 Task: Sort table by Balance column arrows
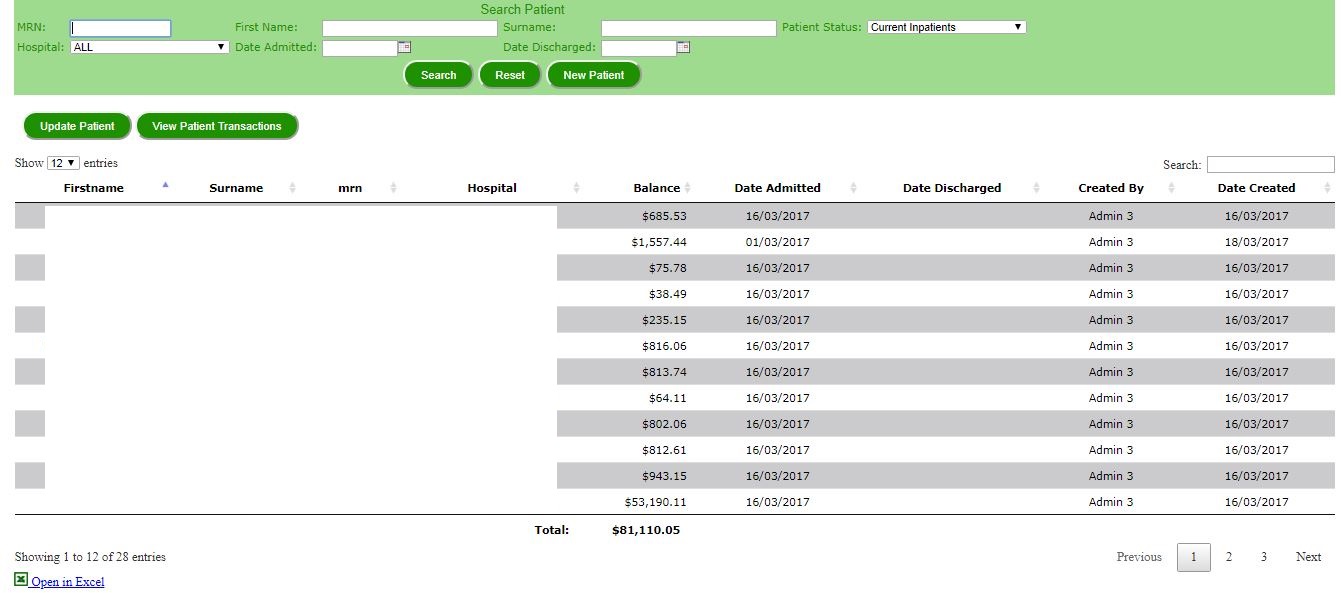pyautogui.click(x=687, y=188)
